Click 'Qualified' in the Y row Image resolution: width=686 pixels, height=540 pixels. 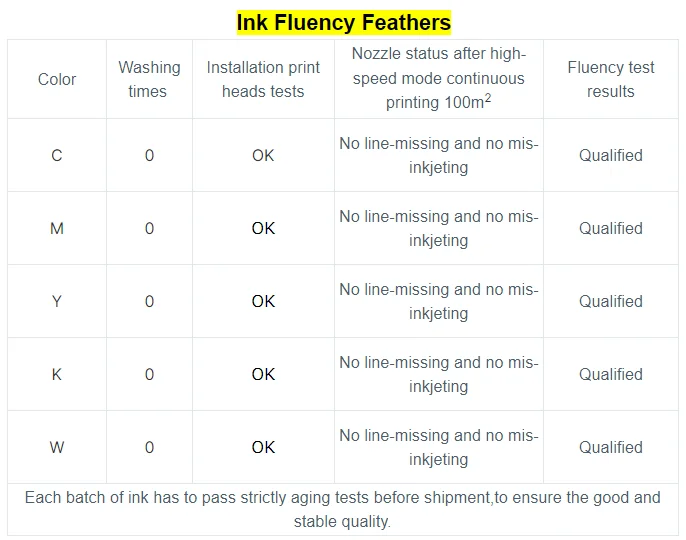[610, 301]
